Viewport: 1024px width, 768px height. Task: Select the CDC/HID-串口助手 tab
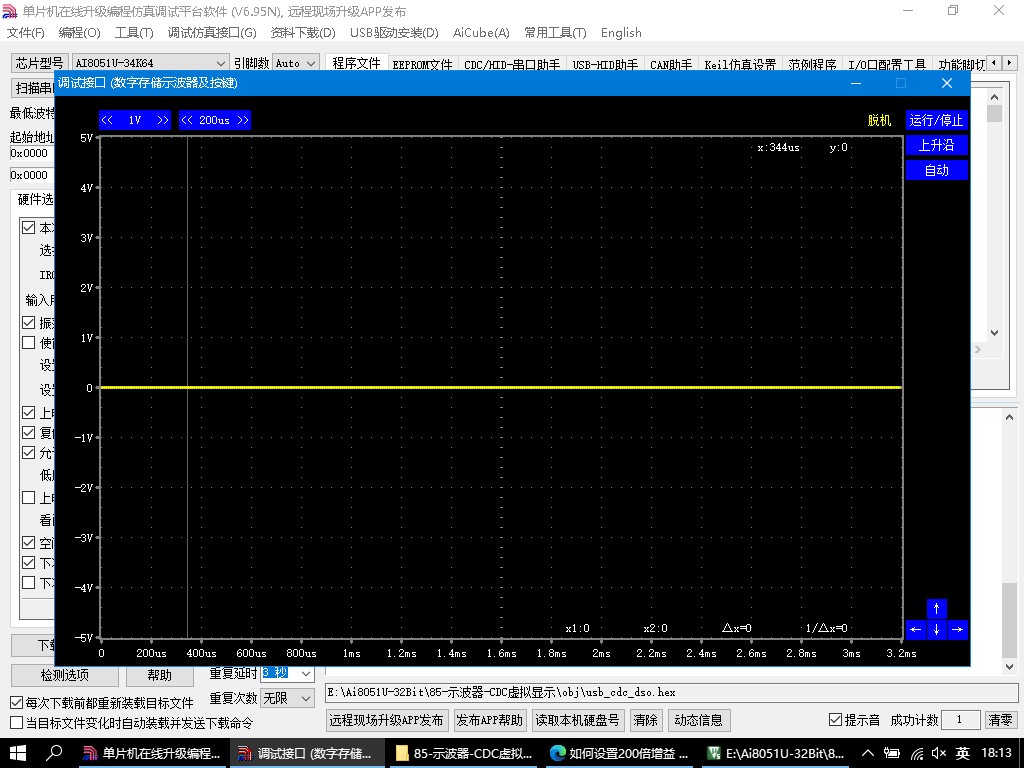[x=512, y=64]
